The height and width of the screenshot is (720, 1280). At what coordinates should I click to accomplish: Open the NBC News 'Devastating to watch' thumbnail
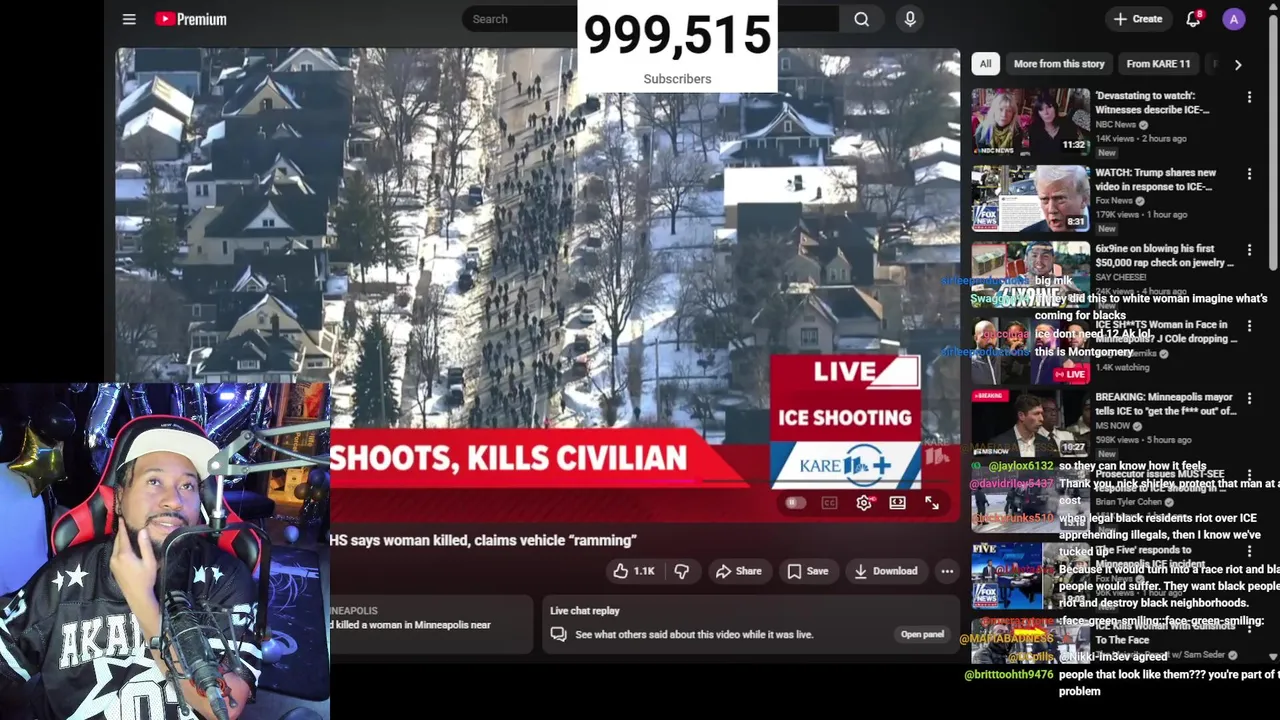[x=1030, y=122]
